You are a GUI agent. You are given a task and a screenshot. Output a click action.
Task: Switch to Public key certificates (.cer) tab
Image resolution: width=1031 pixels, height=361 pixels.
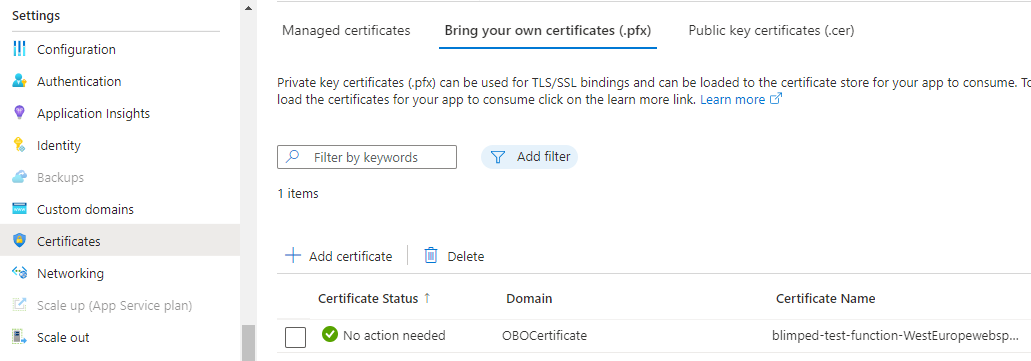point(771,30)
